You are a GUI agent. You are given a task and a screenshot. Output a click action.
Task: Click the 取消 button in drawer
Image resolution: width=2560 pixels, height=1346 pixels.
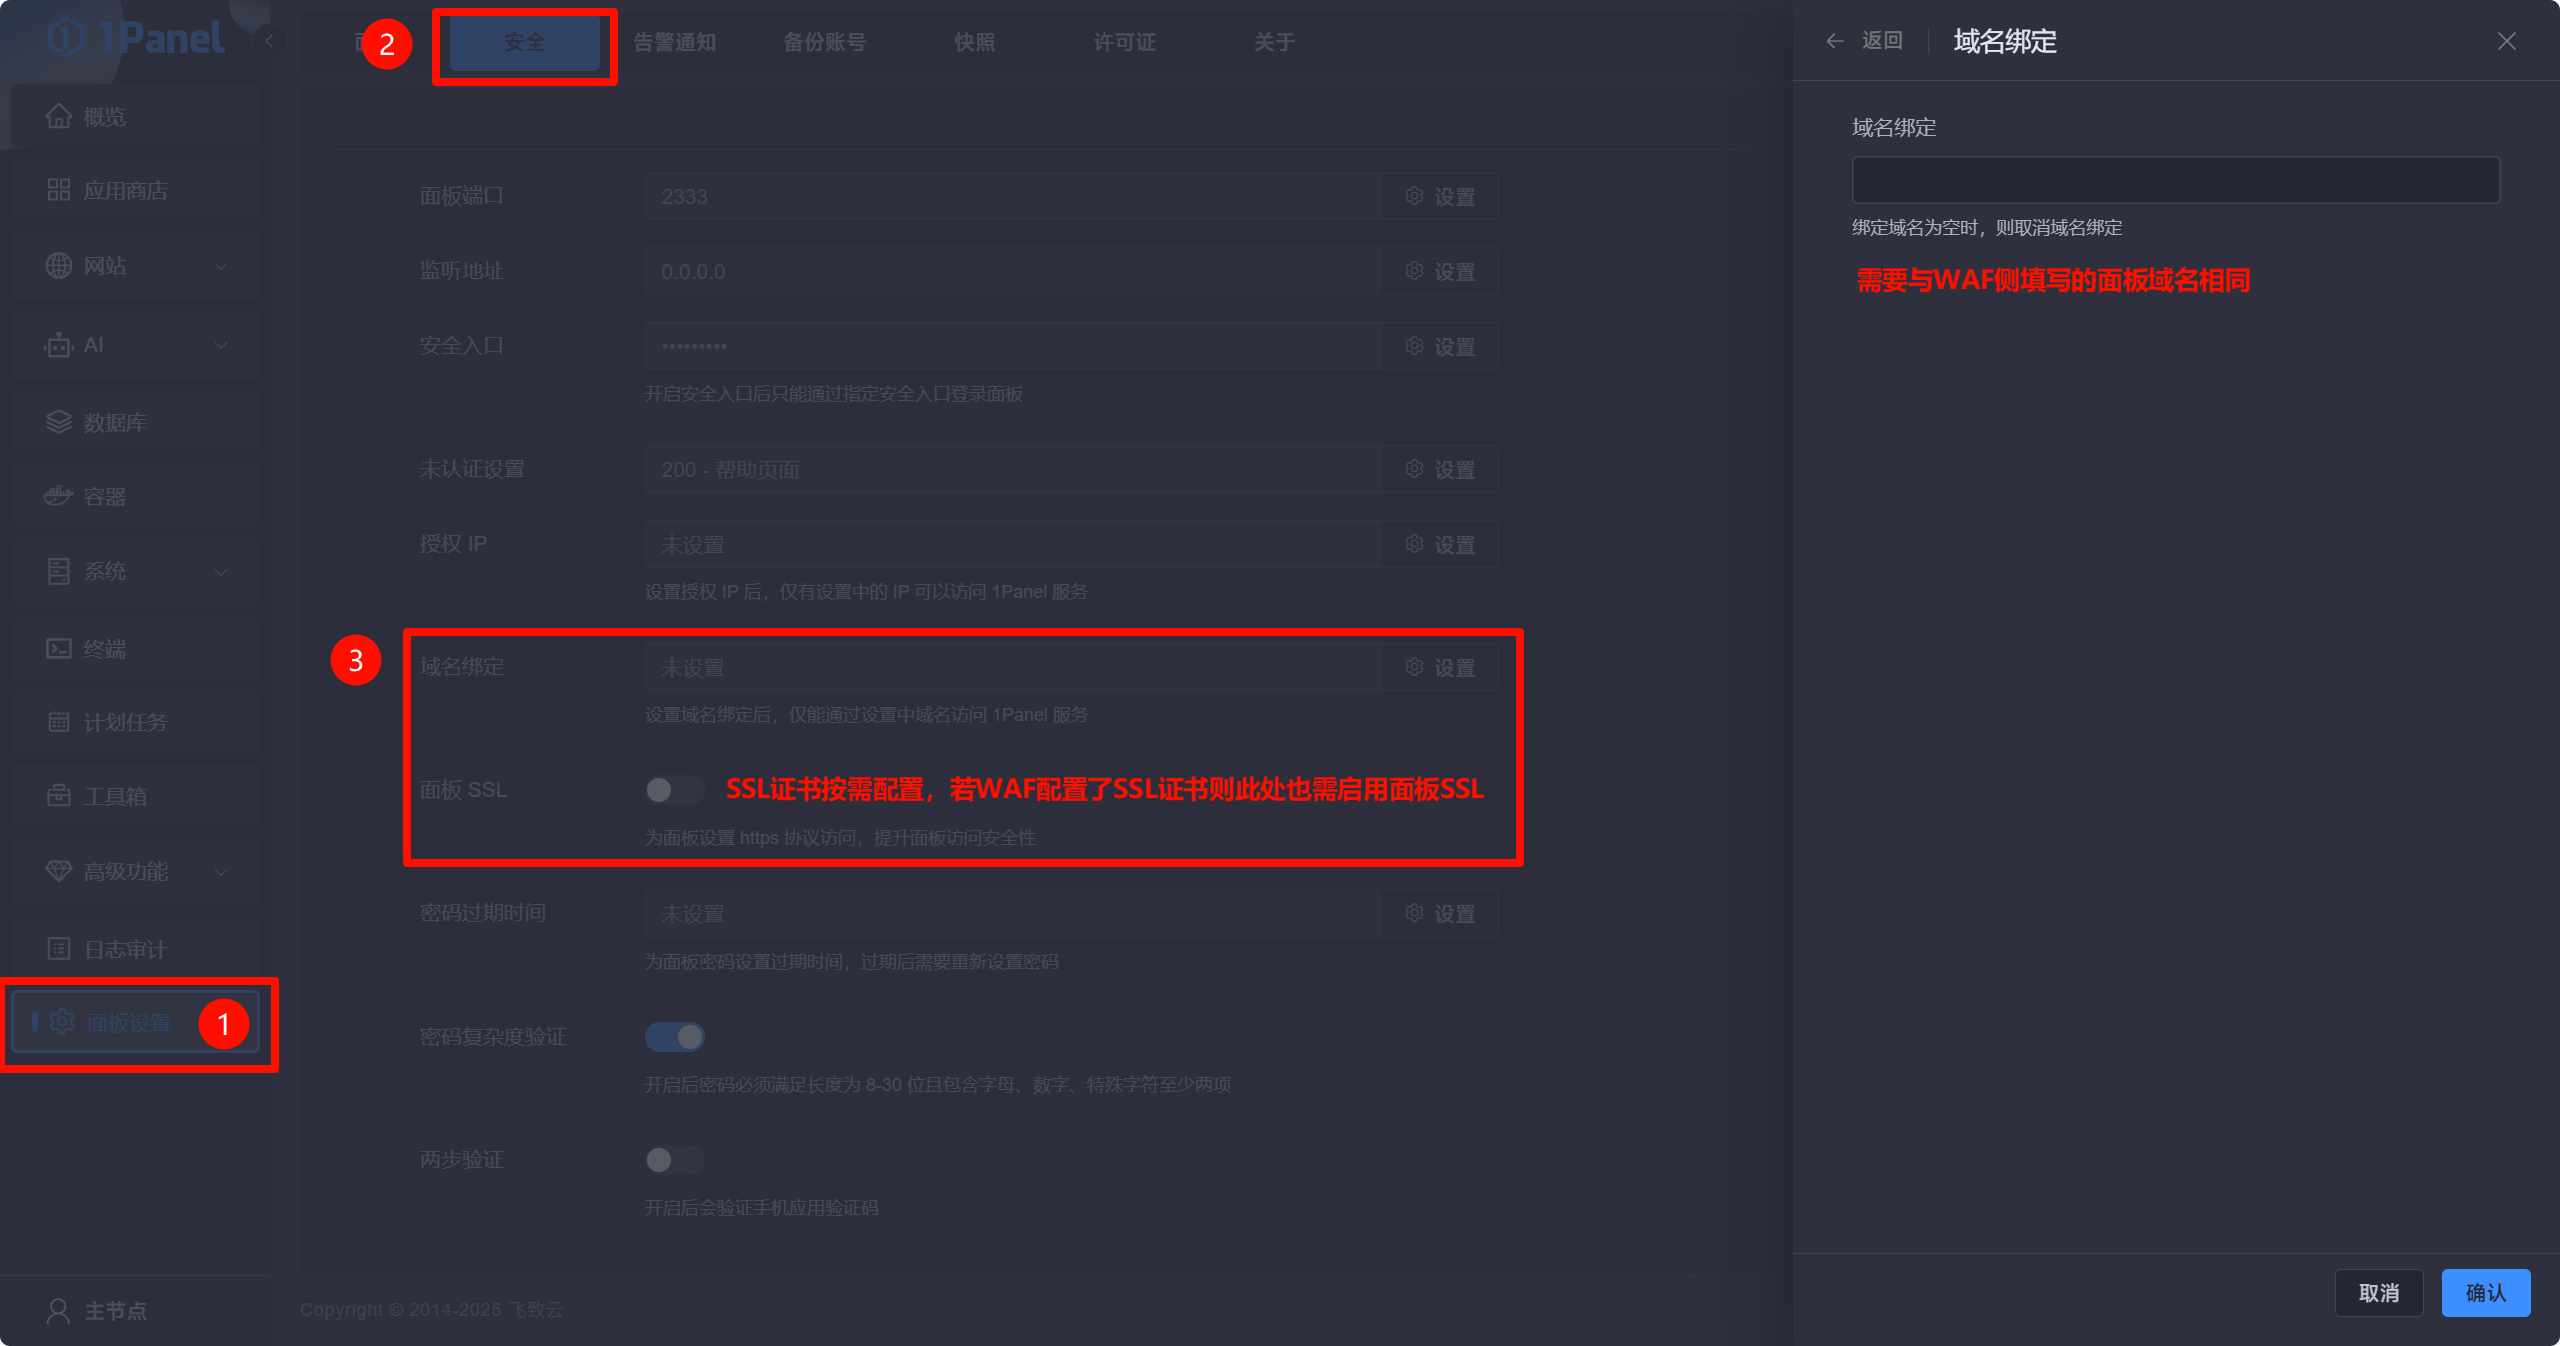pos(2378,1293)
